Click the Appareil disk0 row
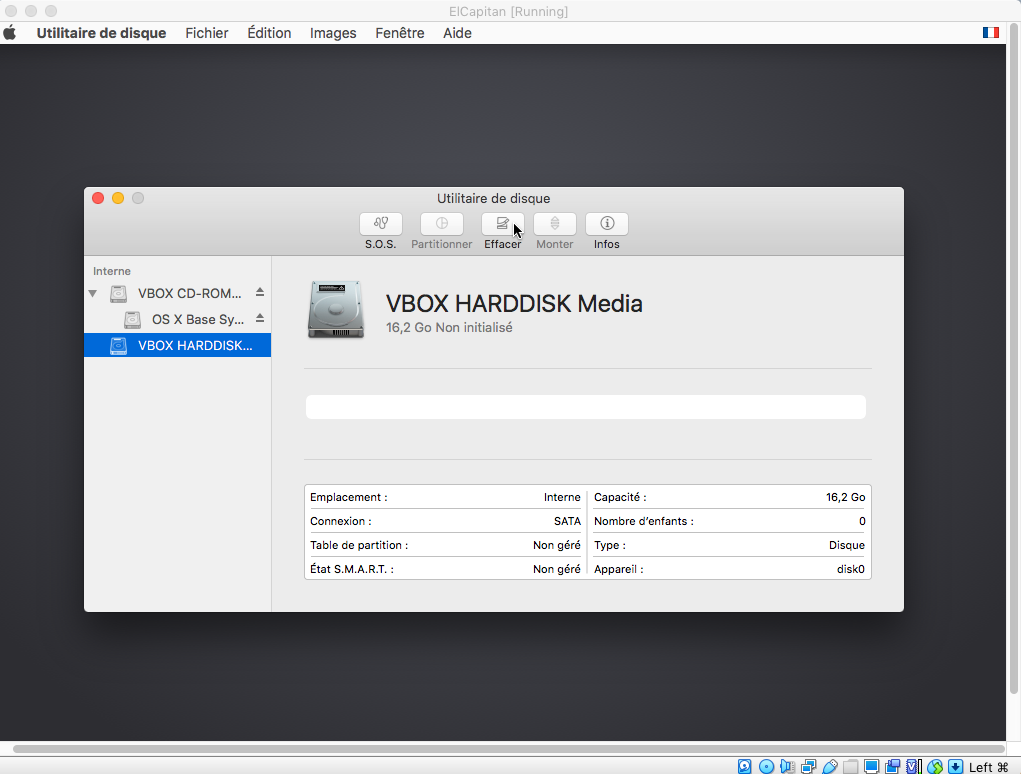The width and height of the screenshot is (1021, 774). click(x=729, y=569)
